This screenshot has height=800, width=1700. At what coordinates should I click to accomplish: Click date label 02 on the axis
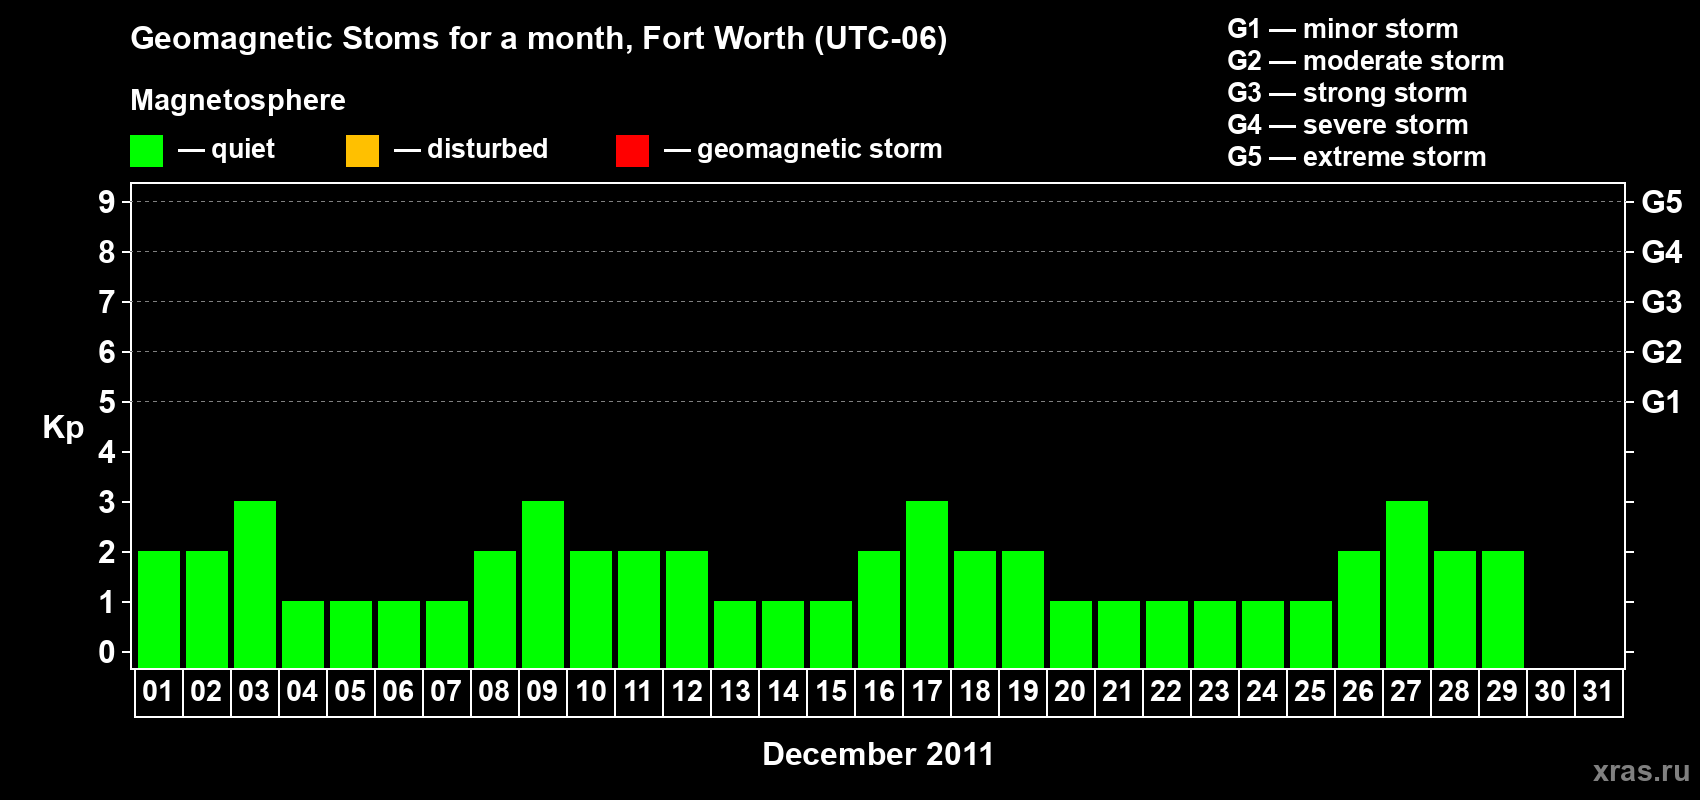pos(206,691)
